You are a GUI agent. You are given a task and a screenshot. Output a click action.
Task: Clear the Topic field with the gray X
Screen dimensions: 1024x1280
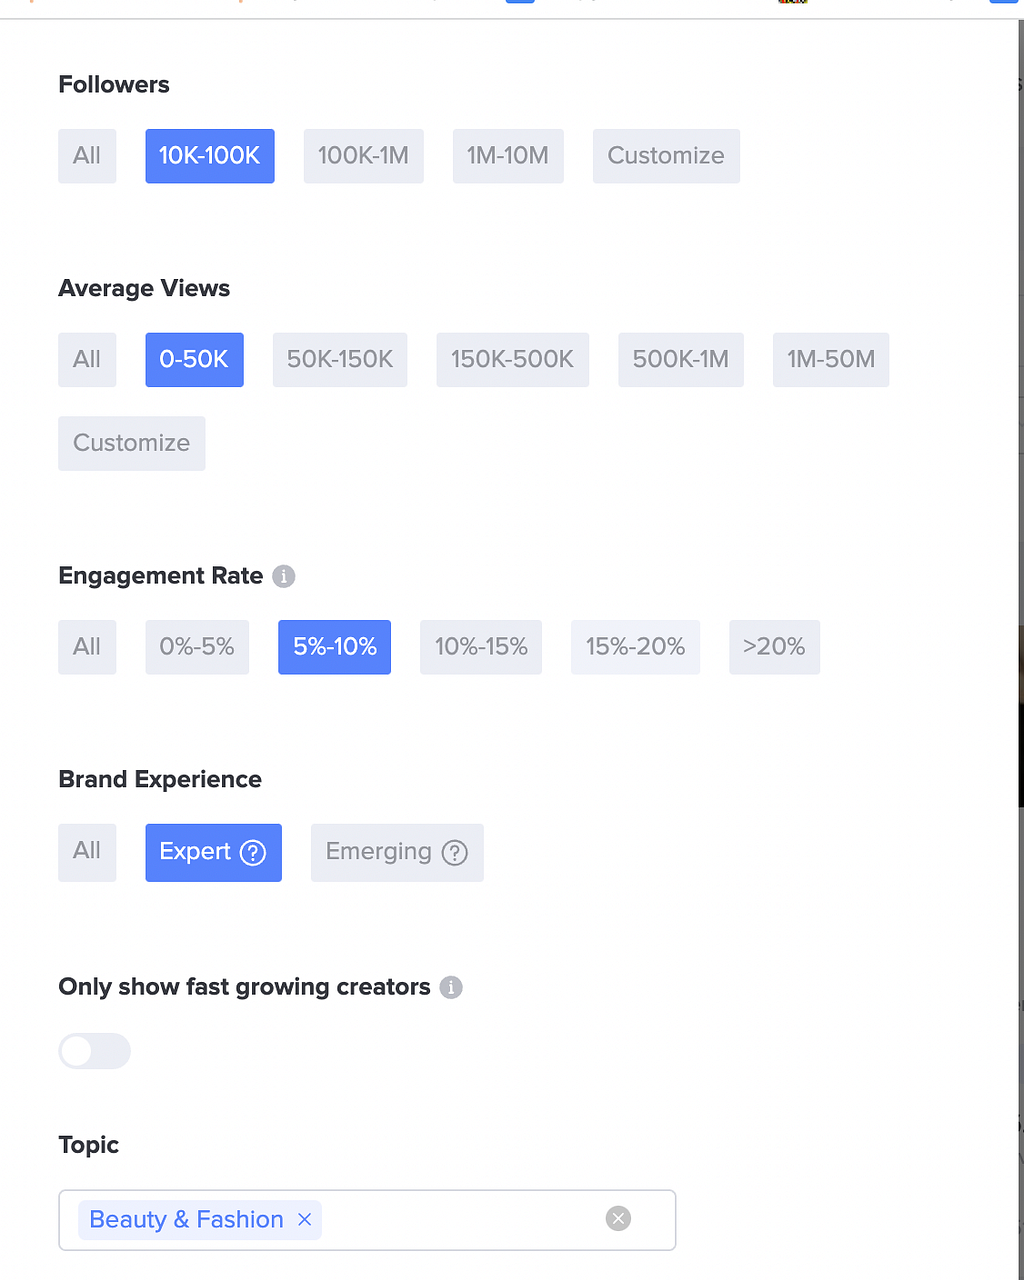pyautogui.click(x=619, y=1218)
